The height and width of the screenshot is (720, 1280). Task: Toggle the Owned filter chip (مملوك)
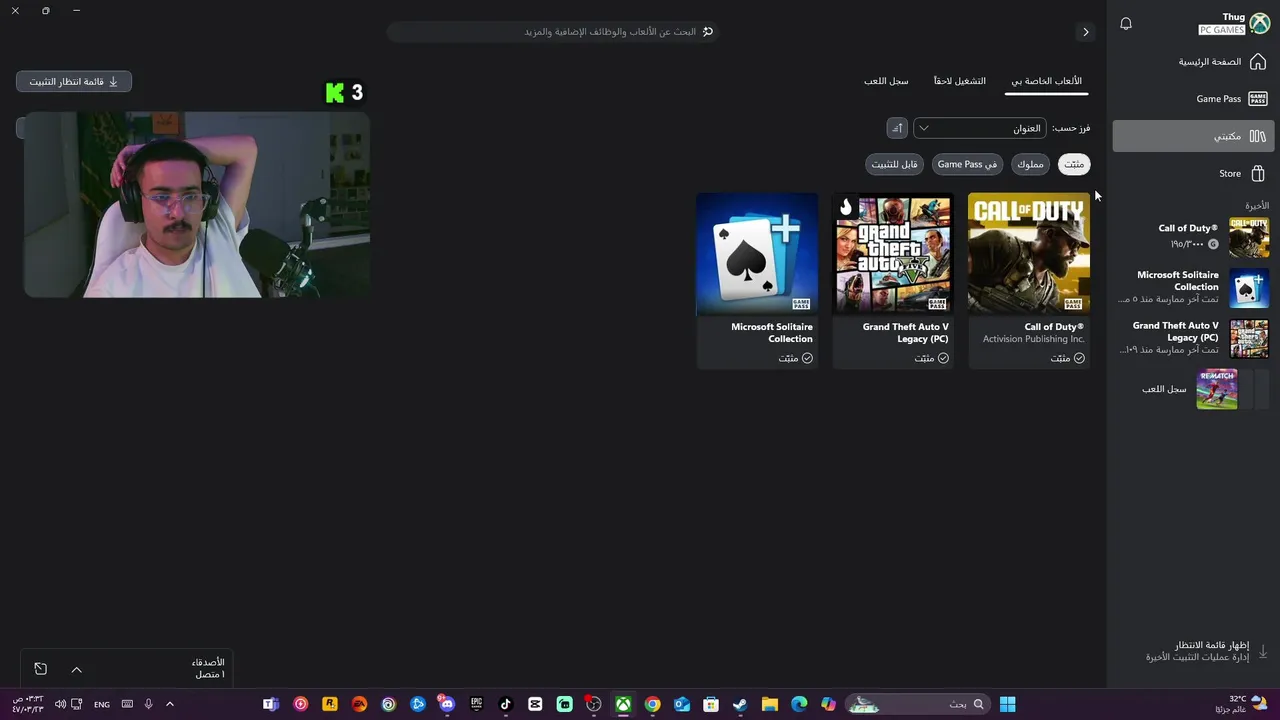(x=1030, y=164)
